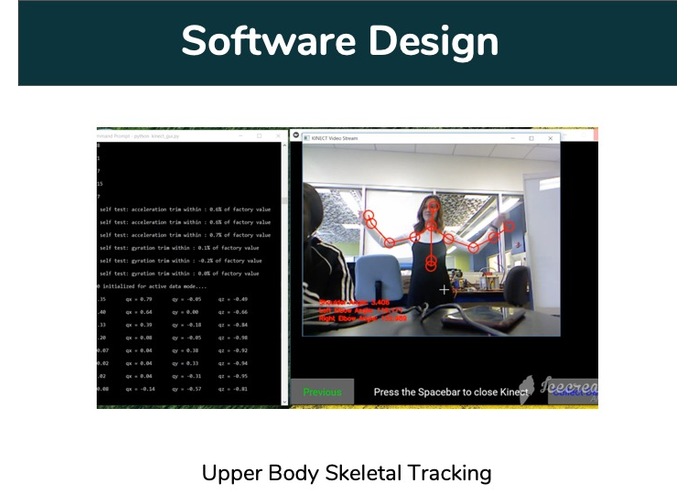Click the green Previous button

(x=322, y=392)
